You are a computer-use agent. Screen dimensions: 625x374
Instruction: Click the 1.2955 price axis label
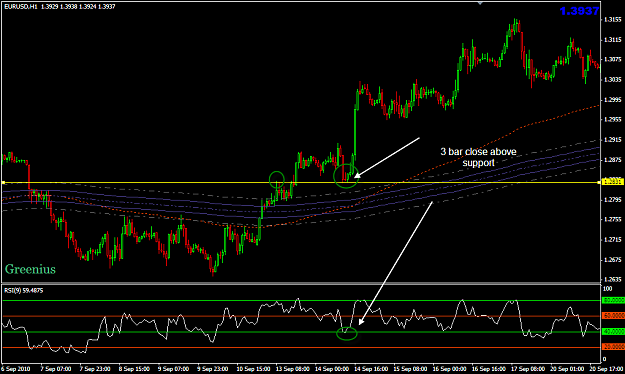[613, 120]
